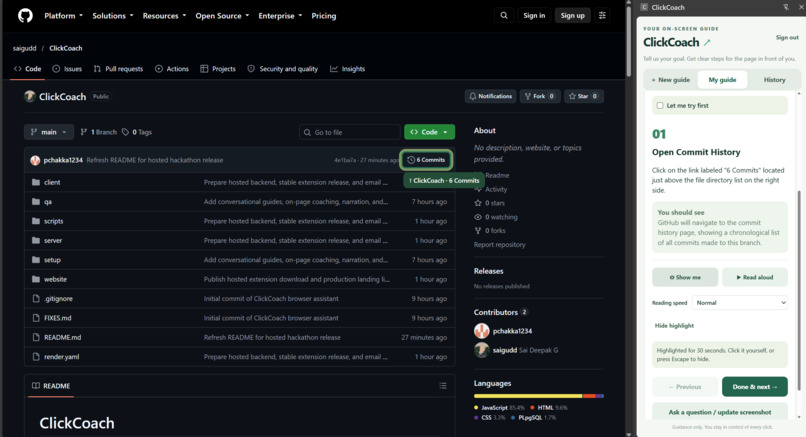
Task: Click the ClickCoach repository avatar
Action: point(29,96)
